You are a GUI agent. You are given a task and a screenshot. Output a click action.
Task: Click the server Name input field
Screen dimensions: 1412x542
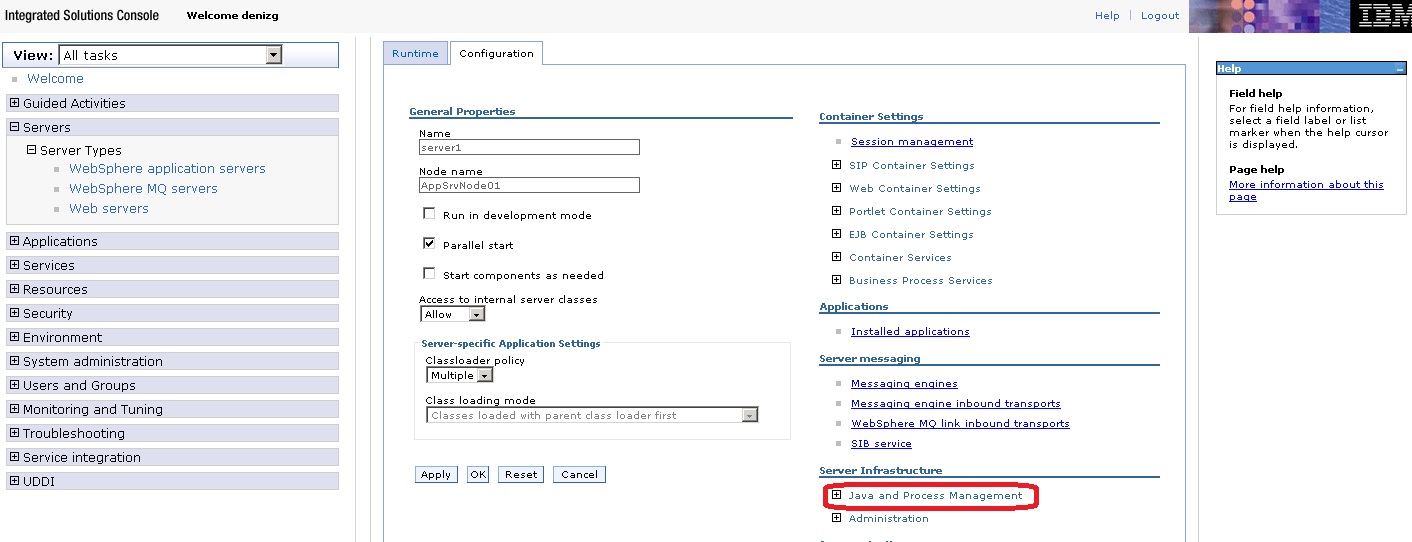point(528,147)
